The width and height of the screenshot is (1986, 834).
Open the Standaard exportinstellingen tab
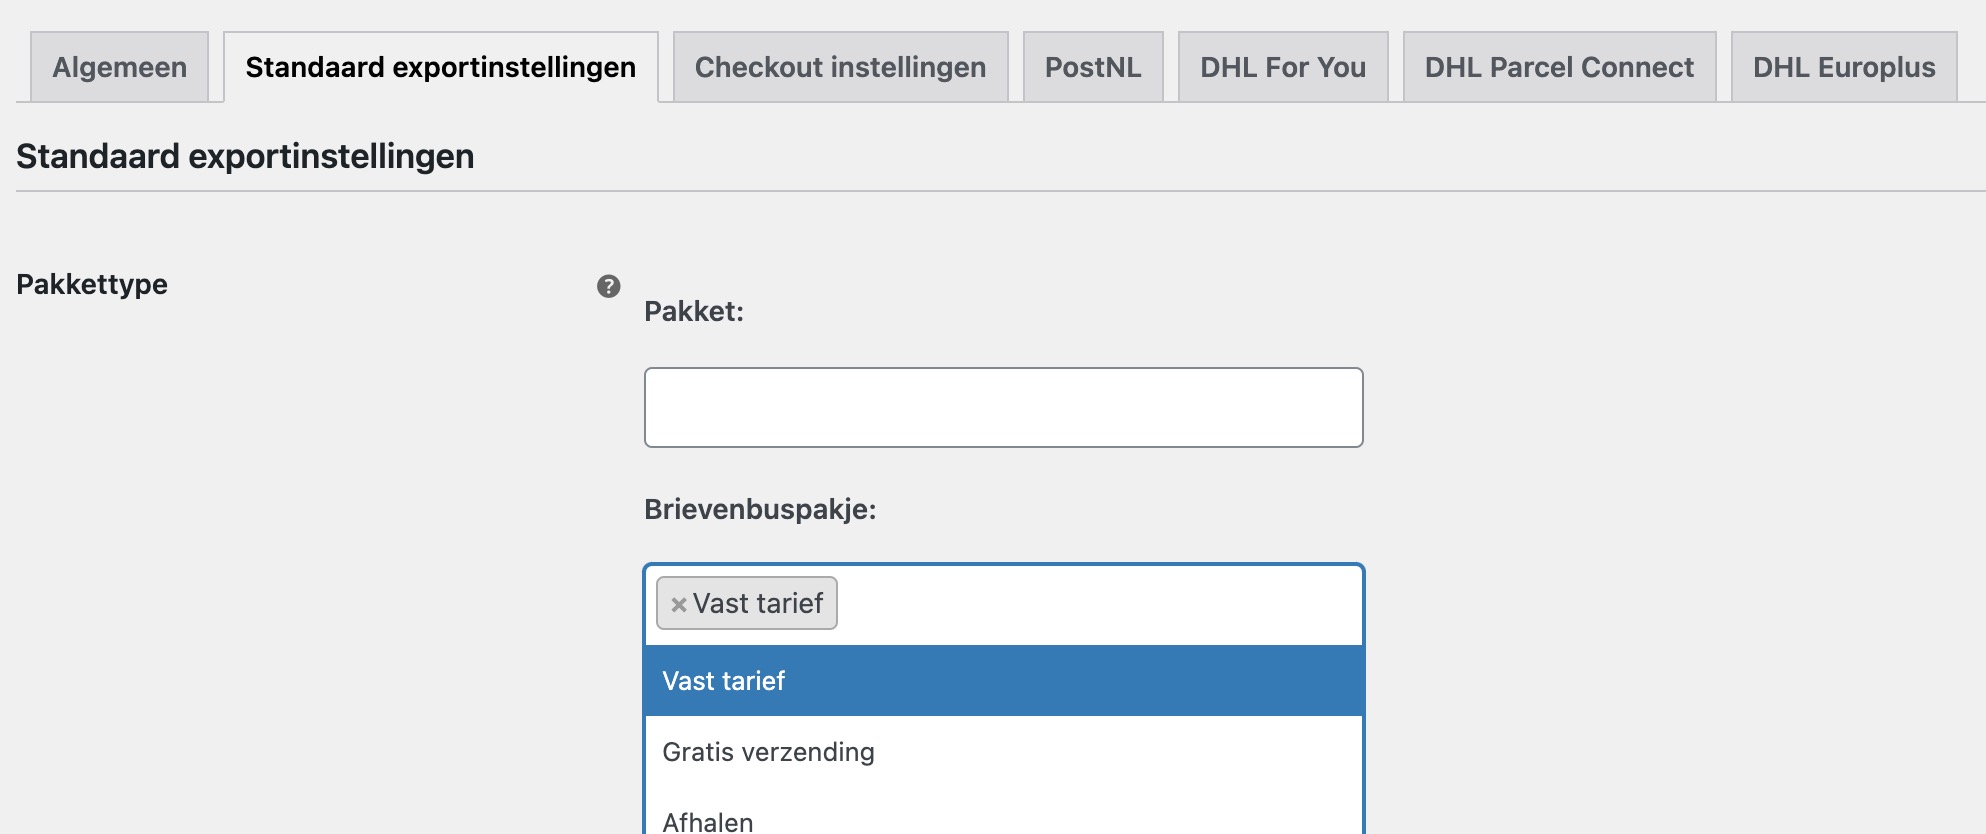pos(441,66)
